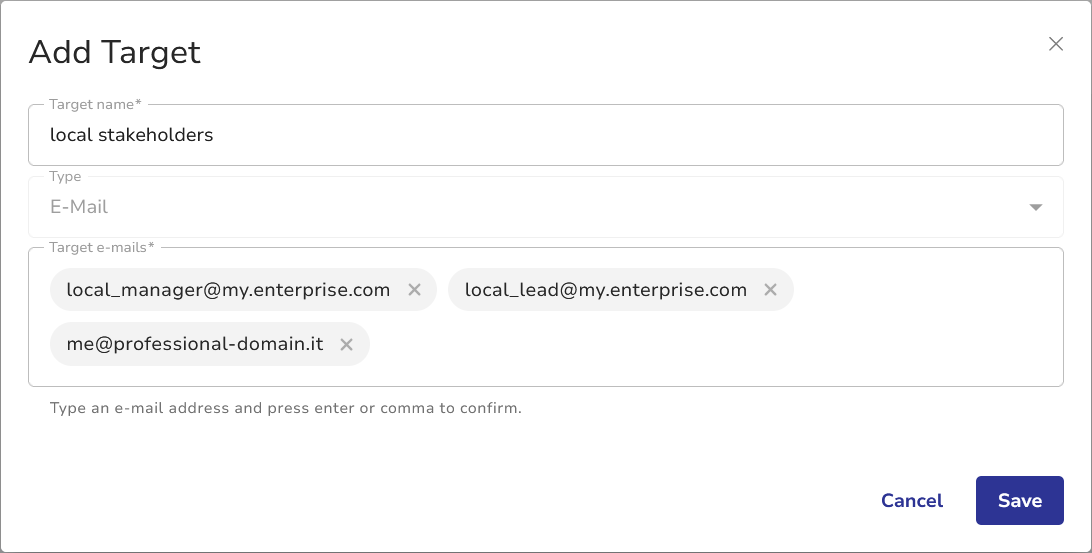Click the "E-Mail" value in Type field
Viewport: 1092px width, 553px height.
(x=79, y=208)
